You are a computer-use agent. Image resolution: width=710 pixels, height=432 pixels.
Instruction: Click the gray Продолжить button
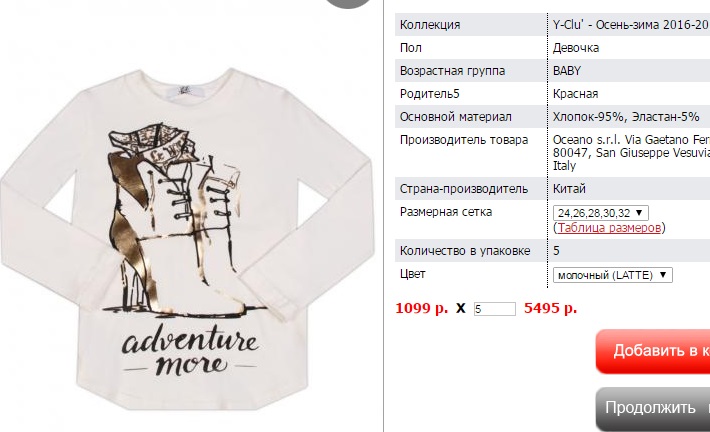pyautogui.click(x=653, y=409)
